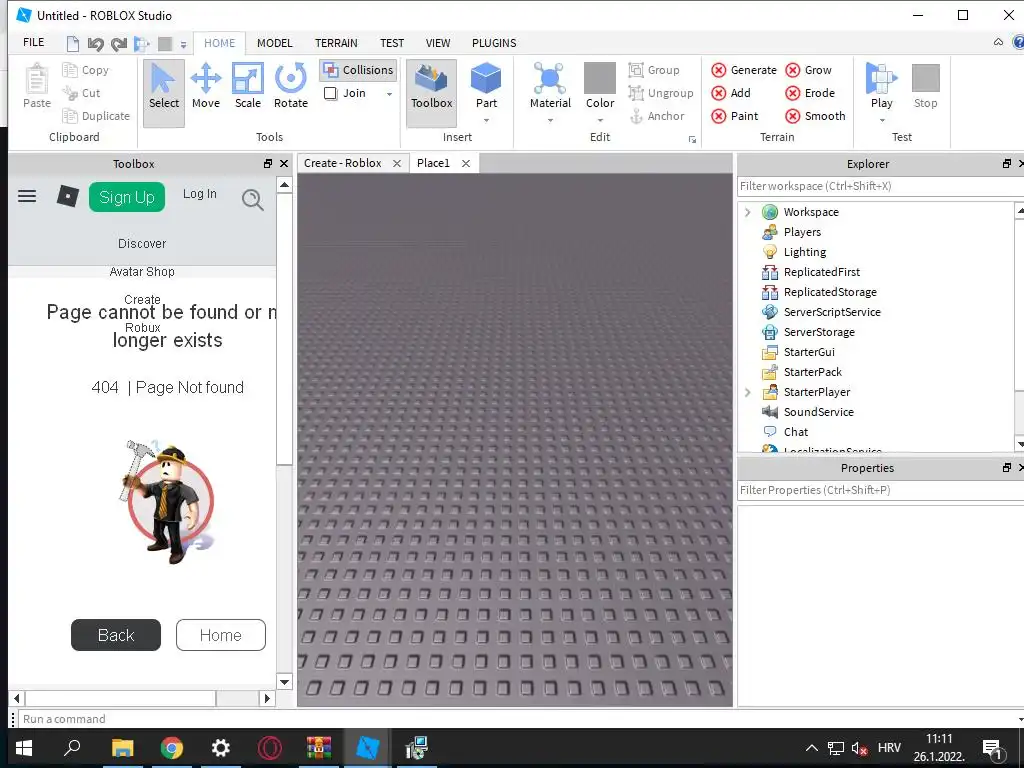The height and width of the screenshot is (768, 1024).
Task: Redo the last action
Action: pos(119,44)
